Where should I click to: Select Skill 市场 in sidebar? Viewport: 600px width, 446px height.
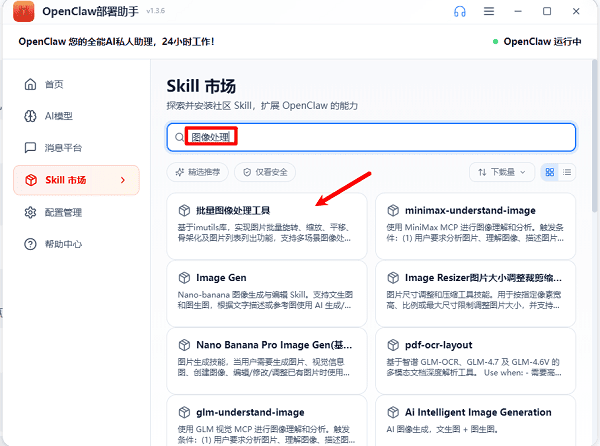76,180
